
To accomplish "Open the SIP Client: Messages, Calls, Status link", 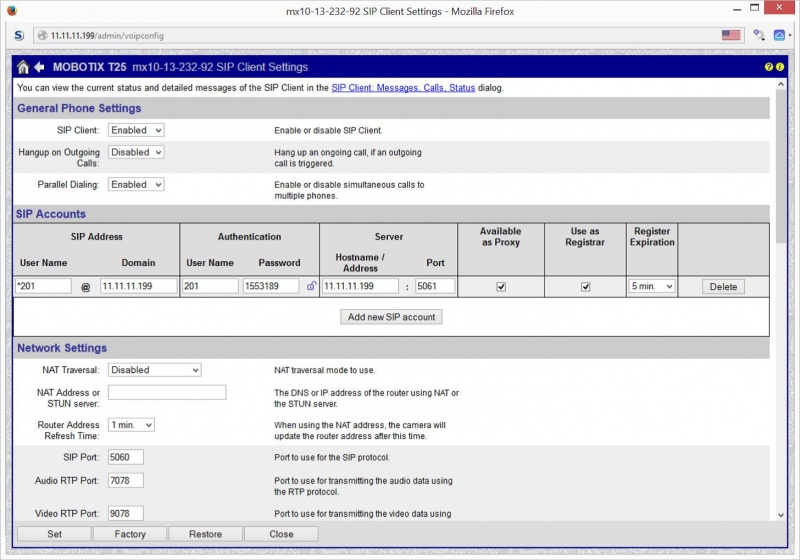I will click(403, 88).
